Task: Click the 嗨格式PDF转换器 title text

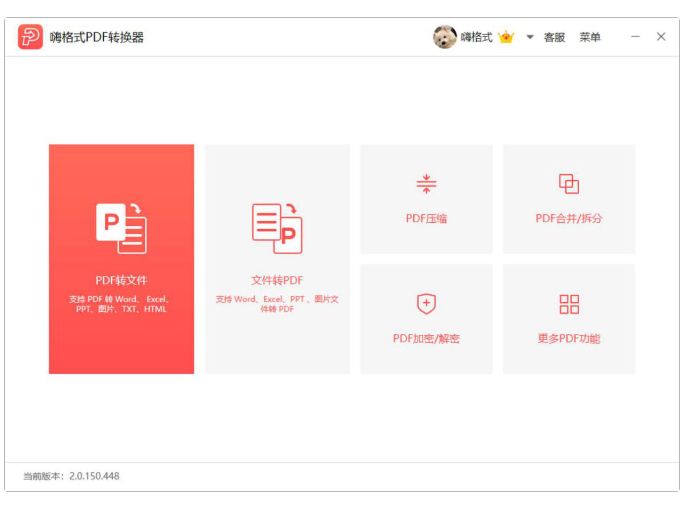Action: (97, 37)
